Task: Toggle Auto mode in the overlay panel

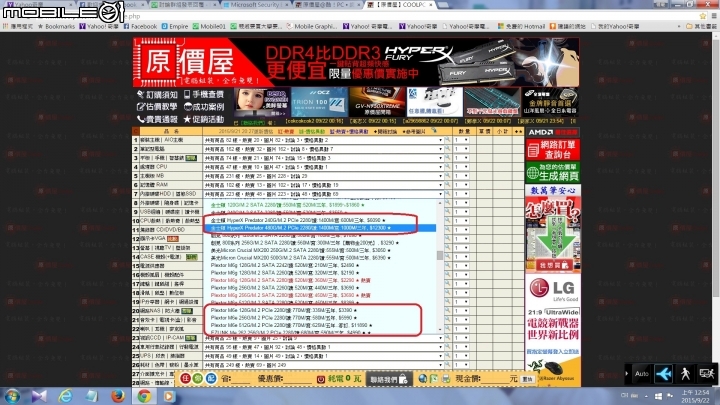Action: pos(641,374)
